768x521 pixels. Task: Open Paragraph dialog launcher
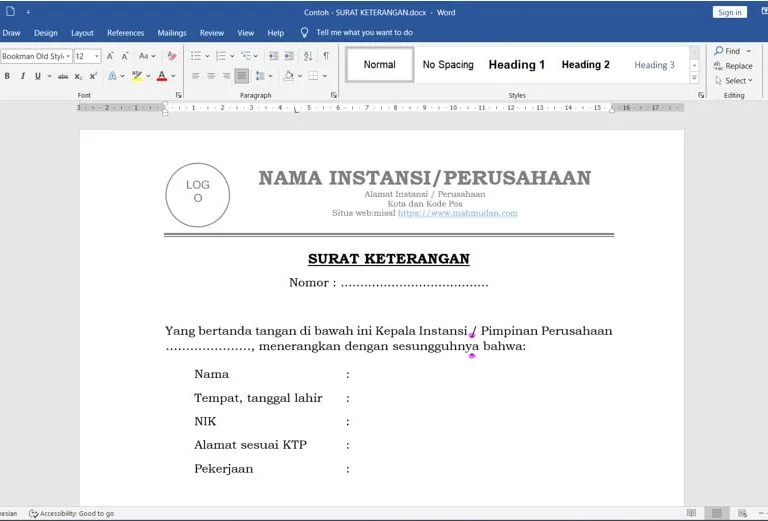pos(334,95)
